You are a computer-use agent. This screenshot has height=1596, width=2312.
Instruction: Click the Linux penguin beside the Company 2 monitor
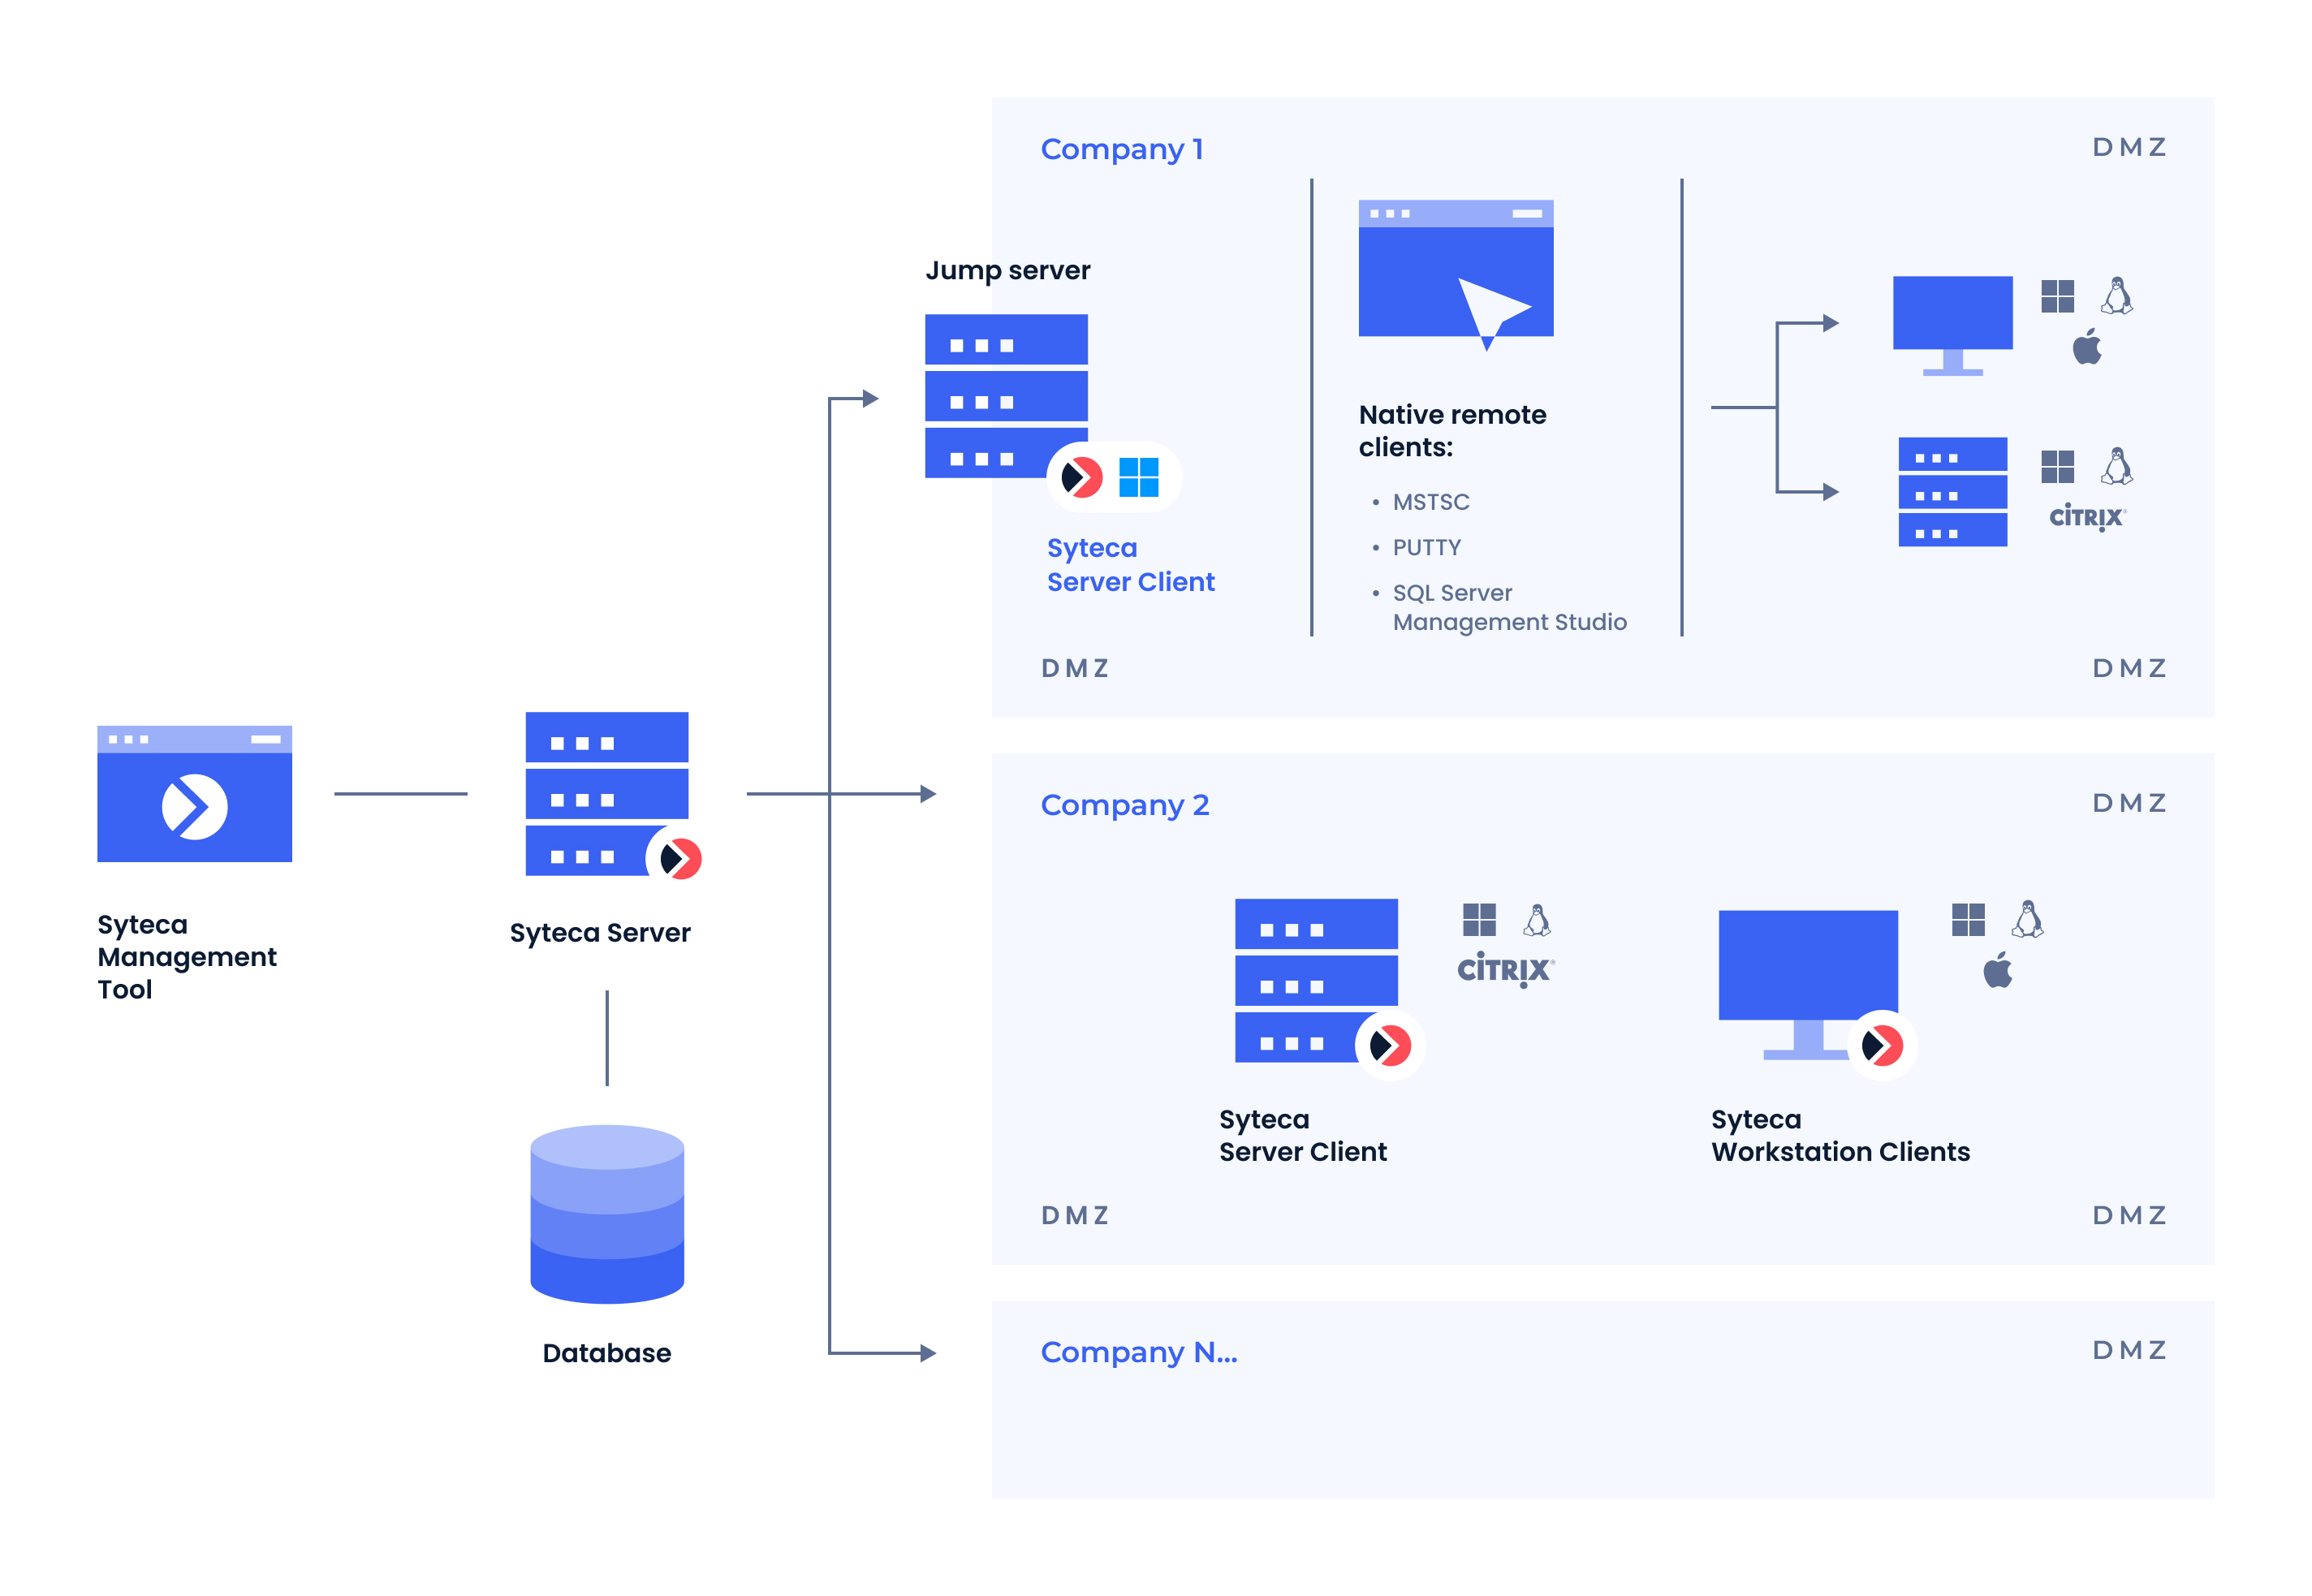tap(2027, 919)
